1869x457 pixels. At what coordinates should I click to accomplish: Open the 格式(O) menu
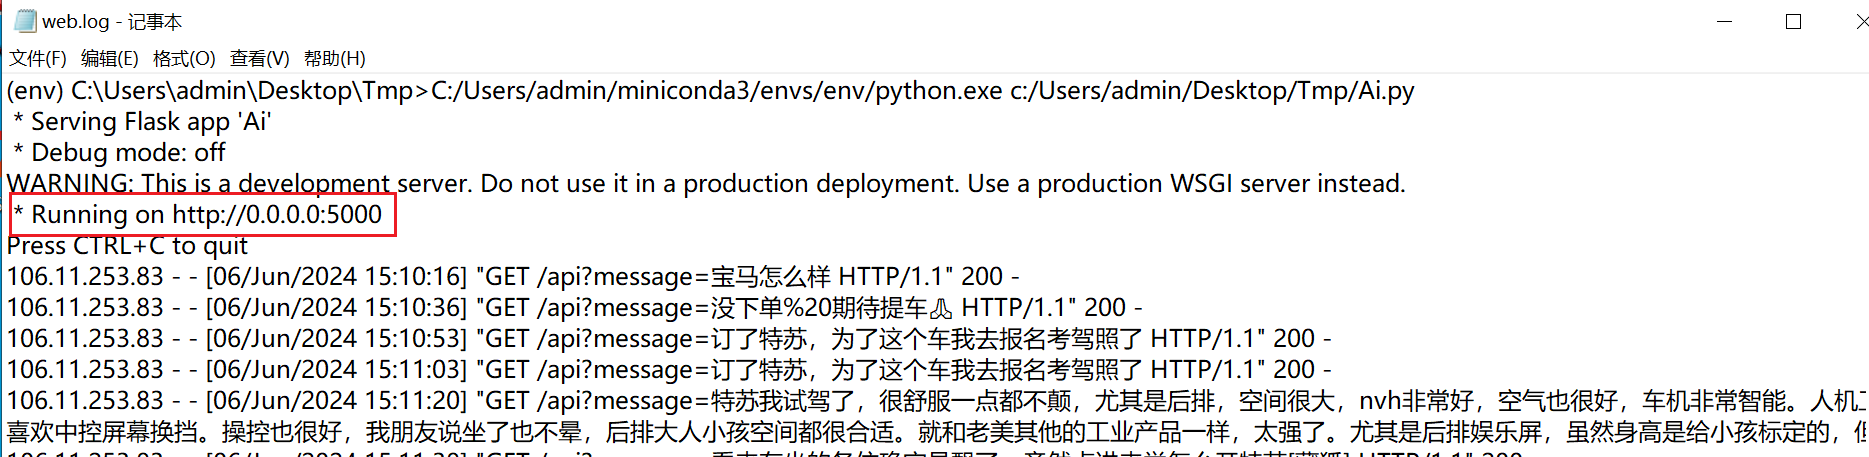coord(184,58)
